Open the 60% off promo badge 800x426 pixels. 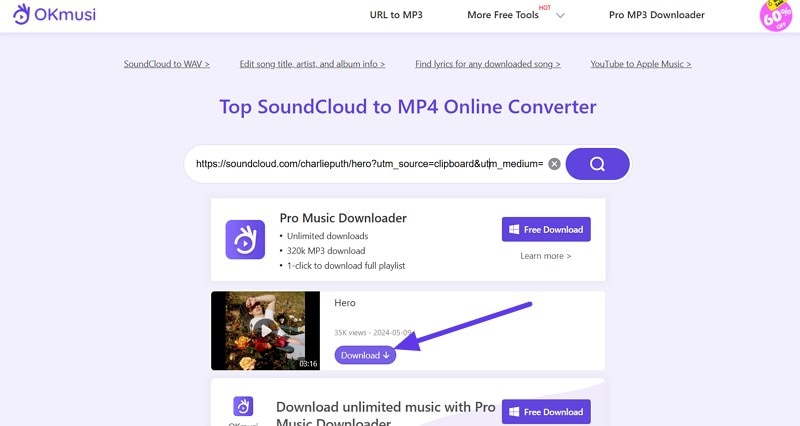776,16
